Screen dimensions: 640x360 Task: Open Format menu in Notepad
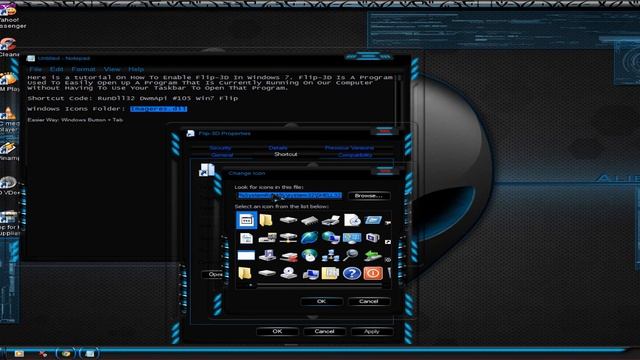click(x=83, y=69)
